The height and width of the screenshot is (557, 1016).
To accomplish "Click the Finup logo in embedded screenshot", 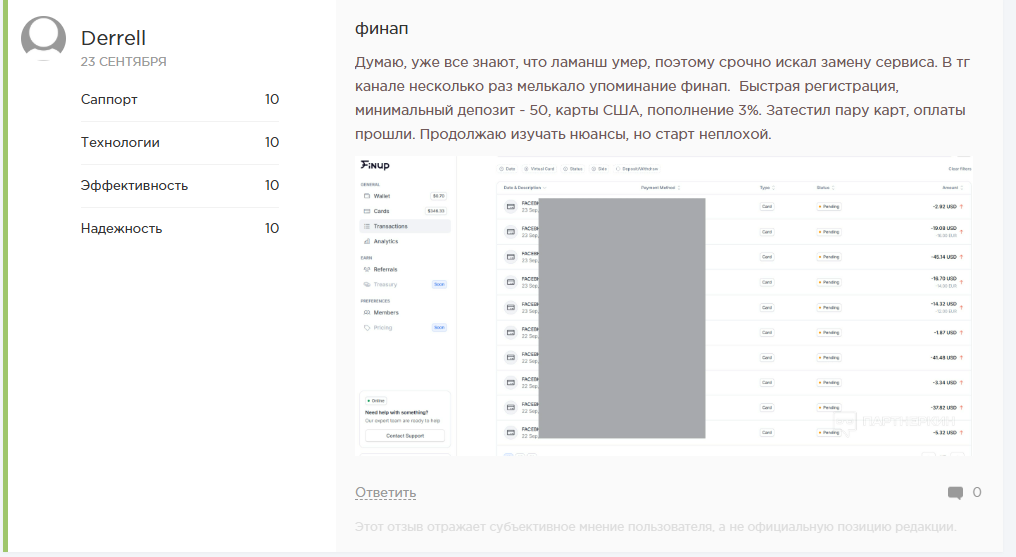I will (375, 163).
